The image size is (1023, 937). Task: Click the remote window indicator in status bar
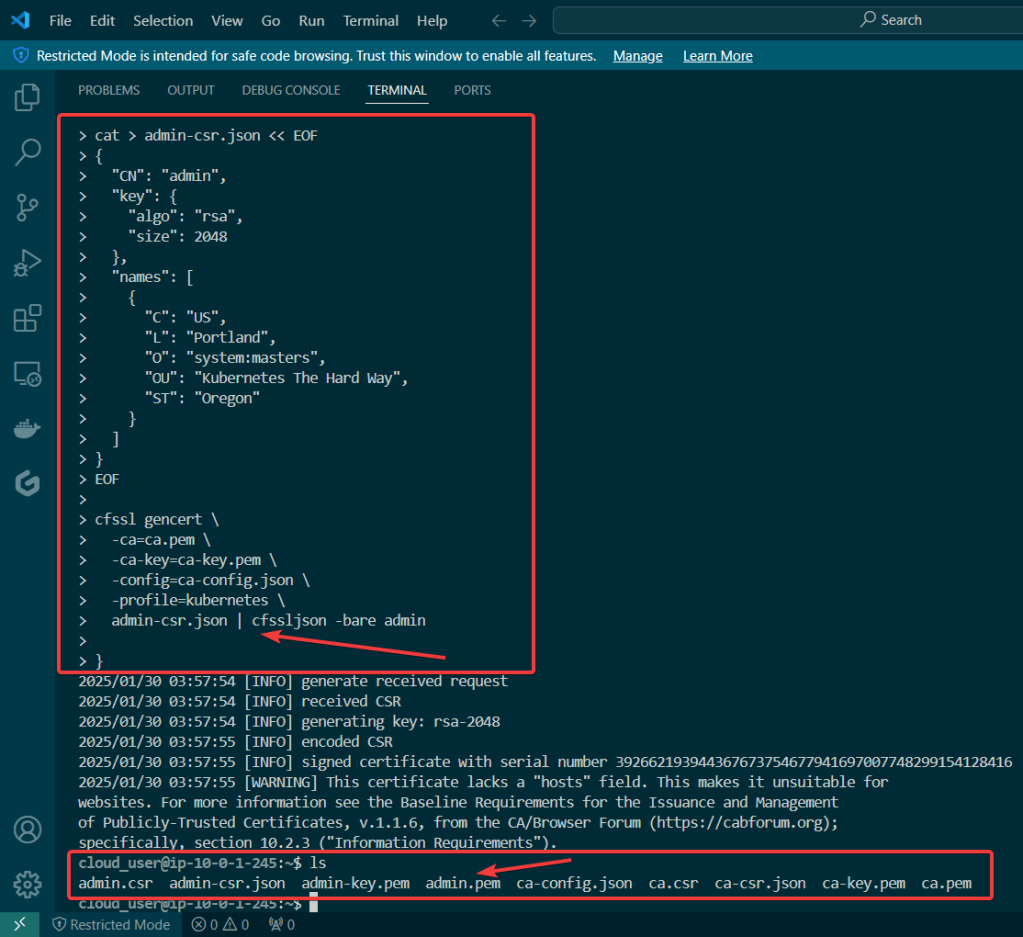pyautogui.click(x=19, y=925)
